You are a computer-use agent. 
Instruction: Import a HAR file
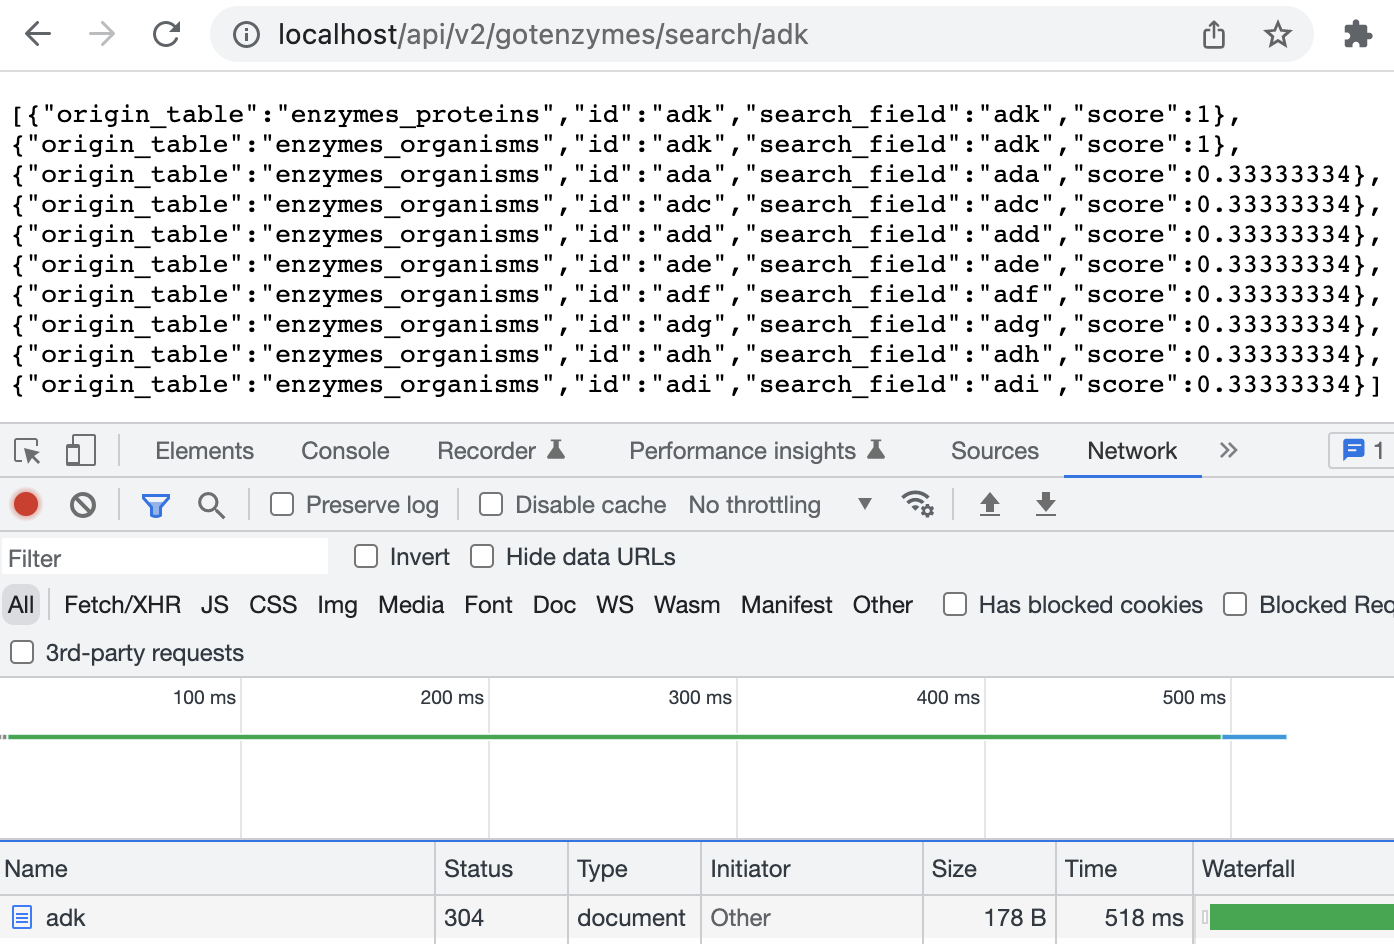[x=989, y=504]
